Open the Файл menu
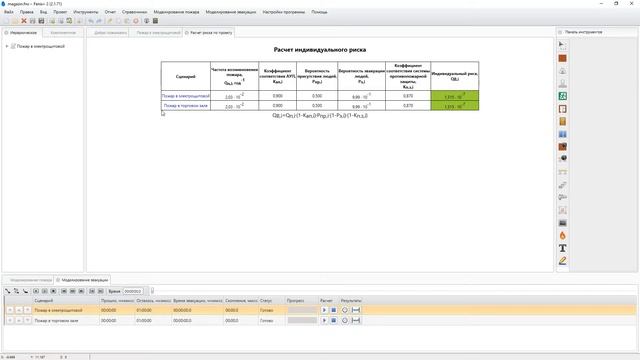The width and height of the screenshot is (640, 360). (9, 12)
